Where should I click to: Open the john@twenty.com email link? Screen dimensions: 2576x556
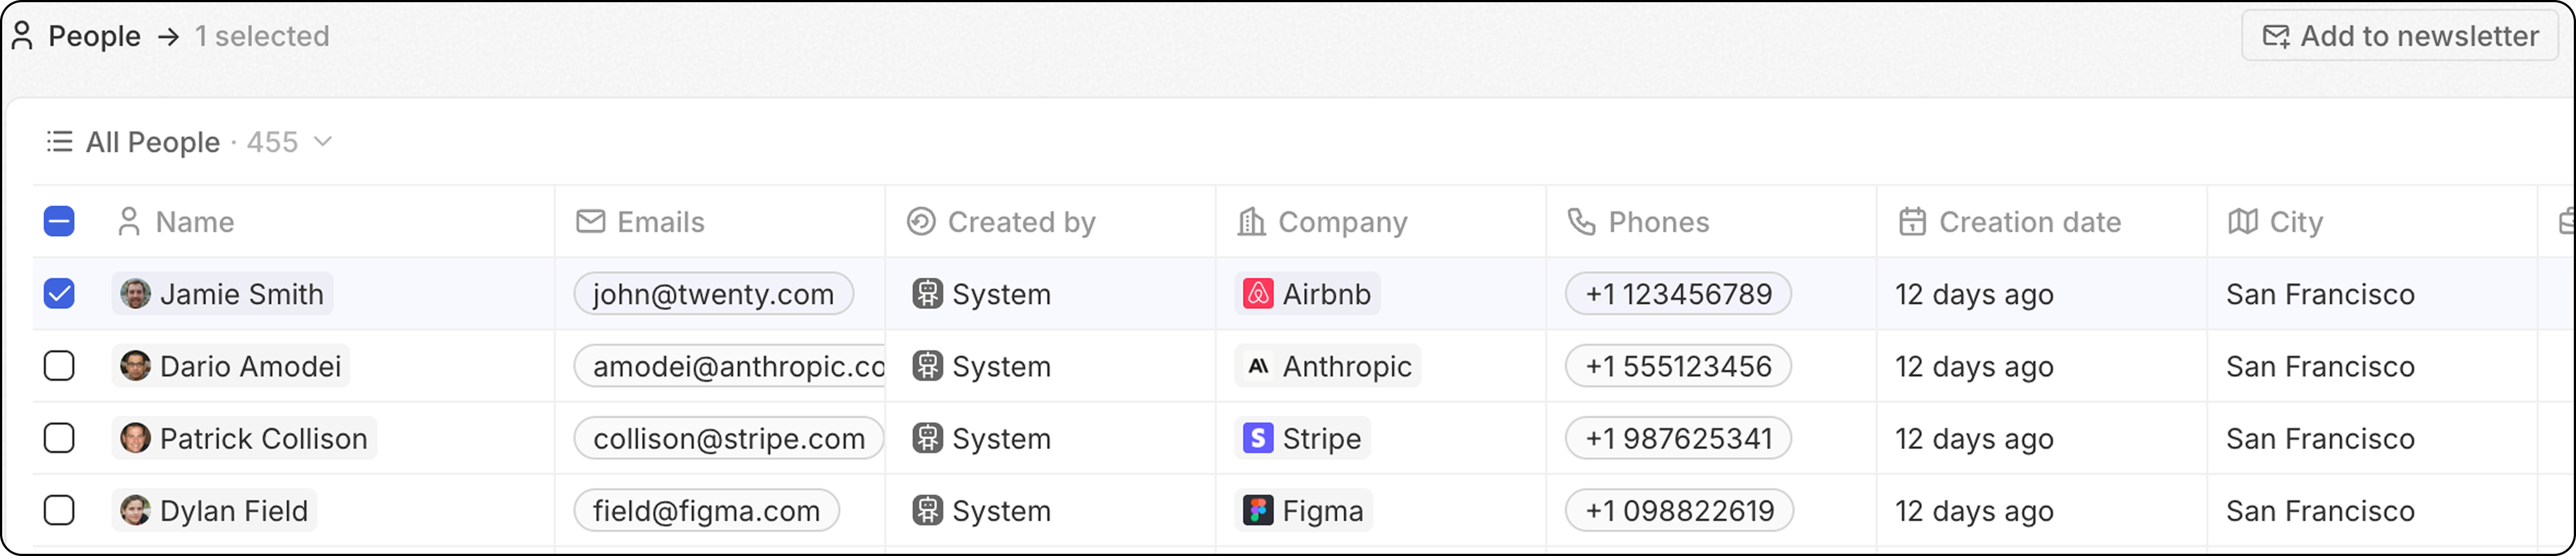click(x=713, y=294)
